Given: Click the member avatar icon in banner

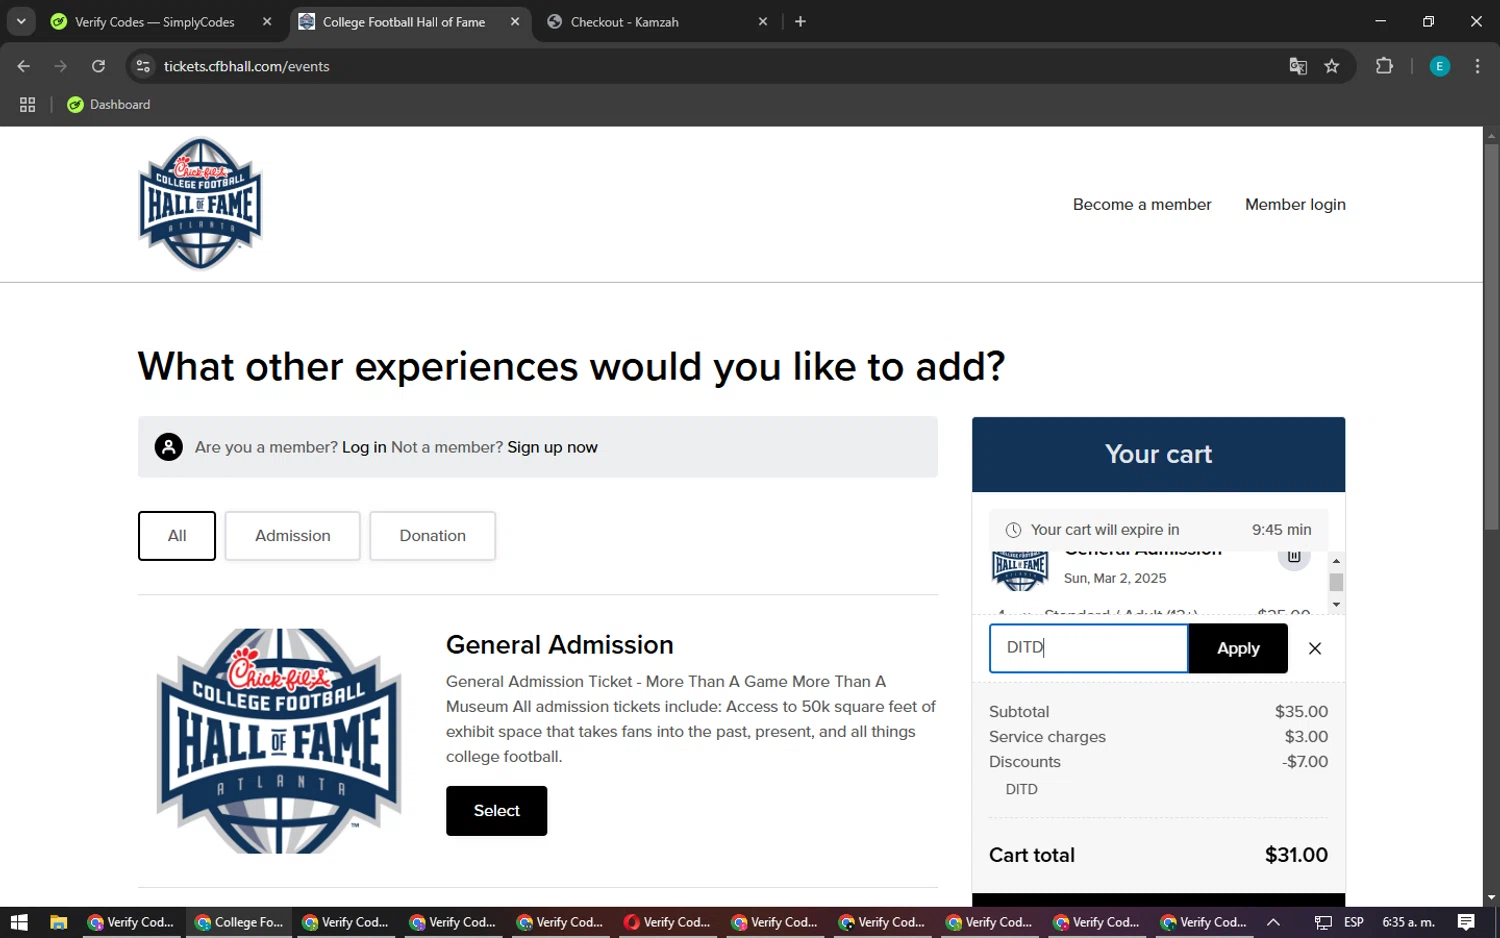Looking at the screenshot, I should point(169,447).
